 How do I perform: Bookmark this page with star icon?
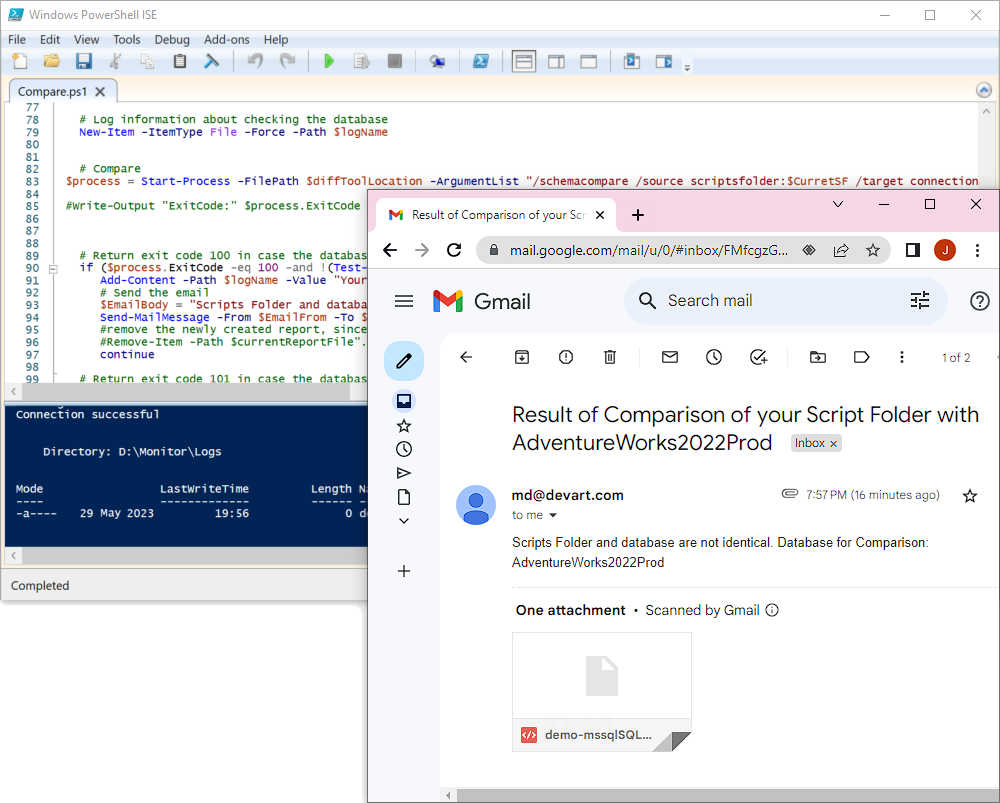(x=872, y=250)
